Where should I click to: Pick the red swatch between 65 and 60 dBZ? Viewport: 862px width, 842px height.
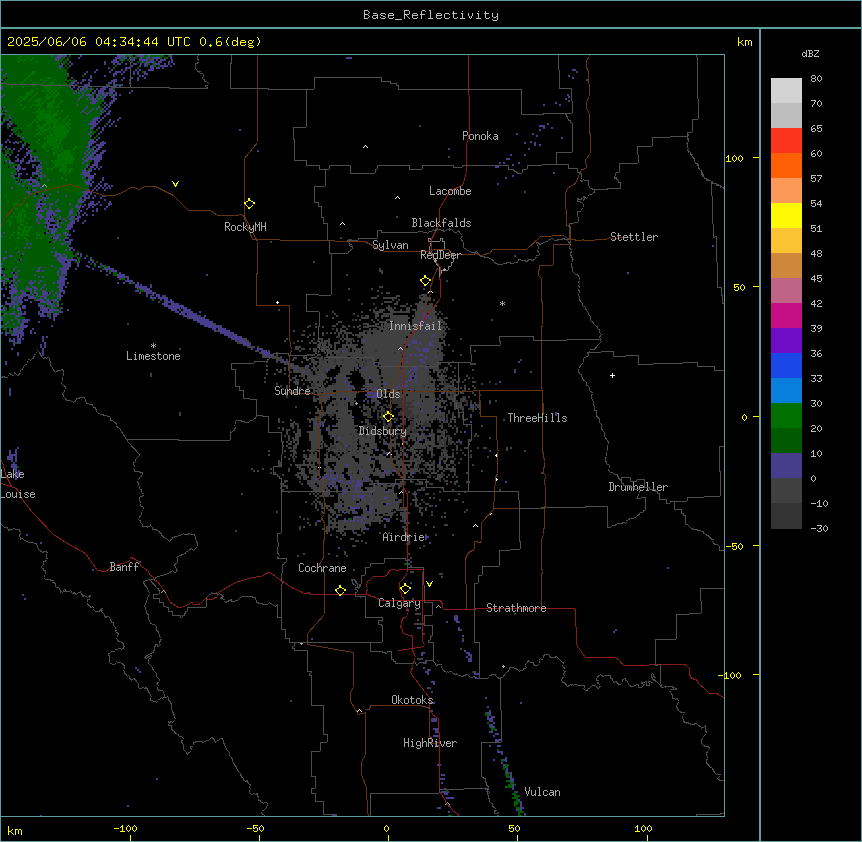click(x=786, y=140)
